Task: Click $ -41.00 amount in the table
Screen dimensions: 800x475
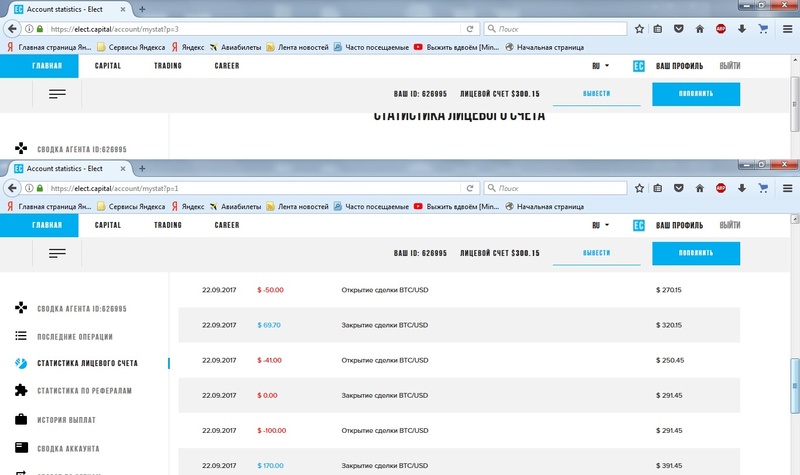Action: pos(269,360)
